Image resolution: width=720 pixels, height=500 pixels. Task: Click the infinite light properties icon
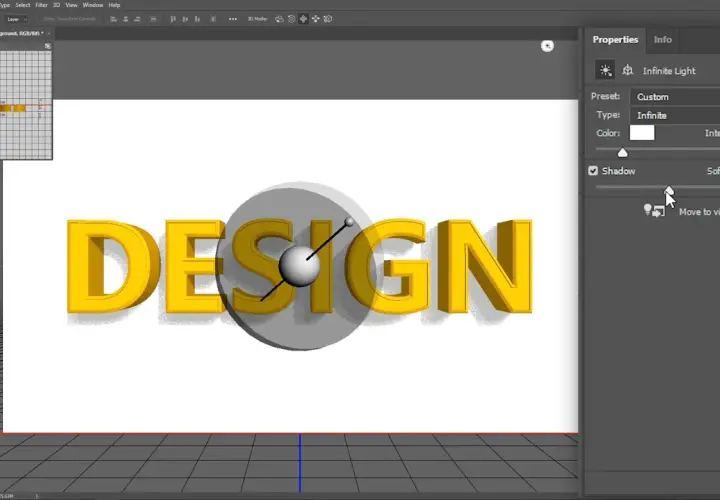point(605,70)
